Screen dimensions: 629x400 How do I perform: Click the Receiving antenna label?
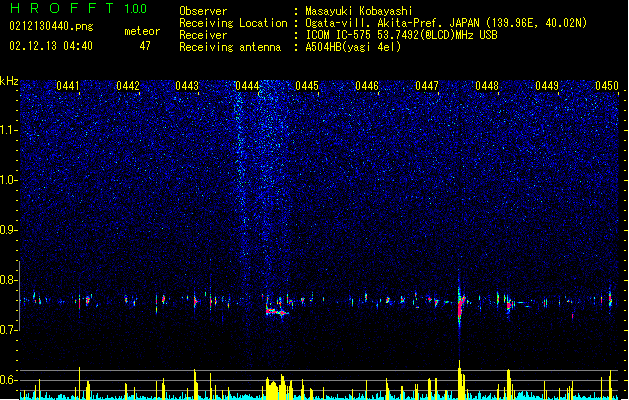click(230, 47)
